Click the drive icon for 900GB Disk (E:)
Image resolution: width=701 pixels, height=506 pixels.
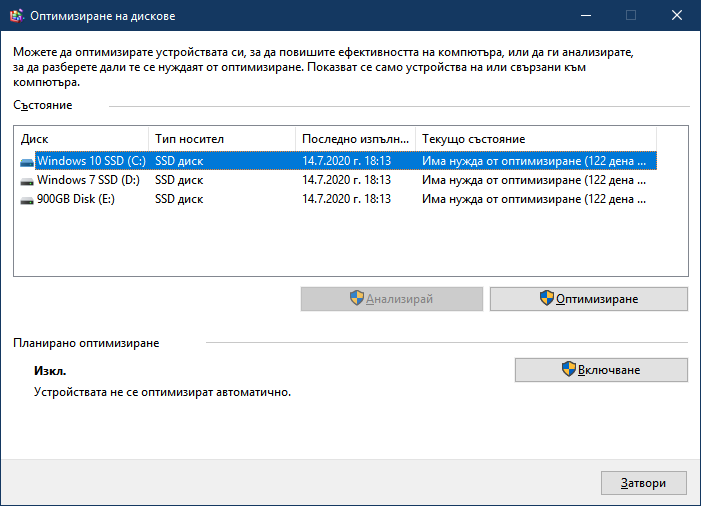[x=27, y=200]
